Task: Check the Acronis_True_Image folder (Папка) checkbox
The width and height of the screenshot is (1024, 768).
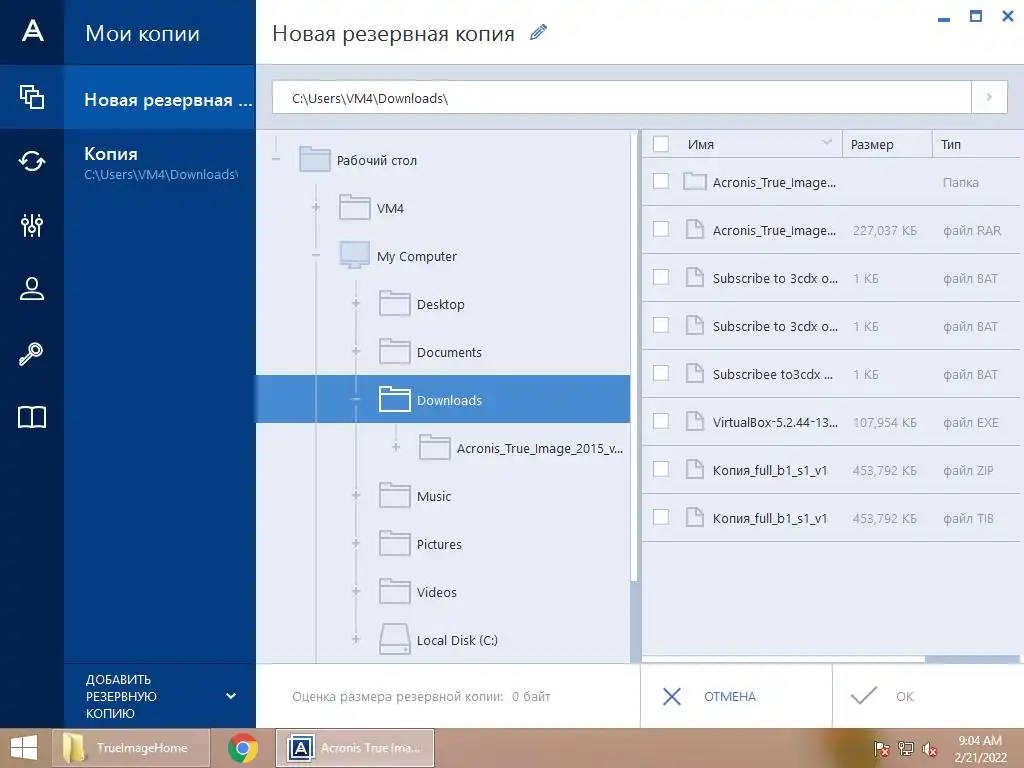Action: pyautogui.click(x=661, y=181)
